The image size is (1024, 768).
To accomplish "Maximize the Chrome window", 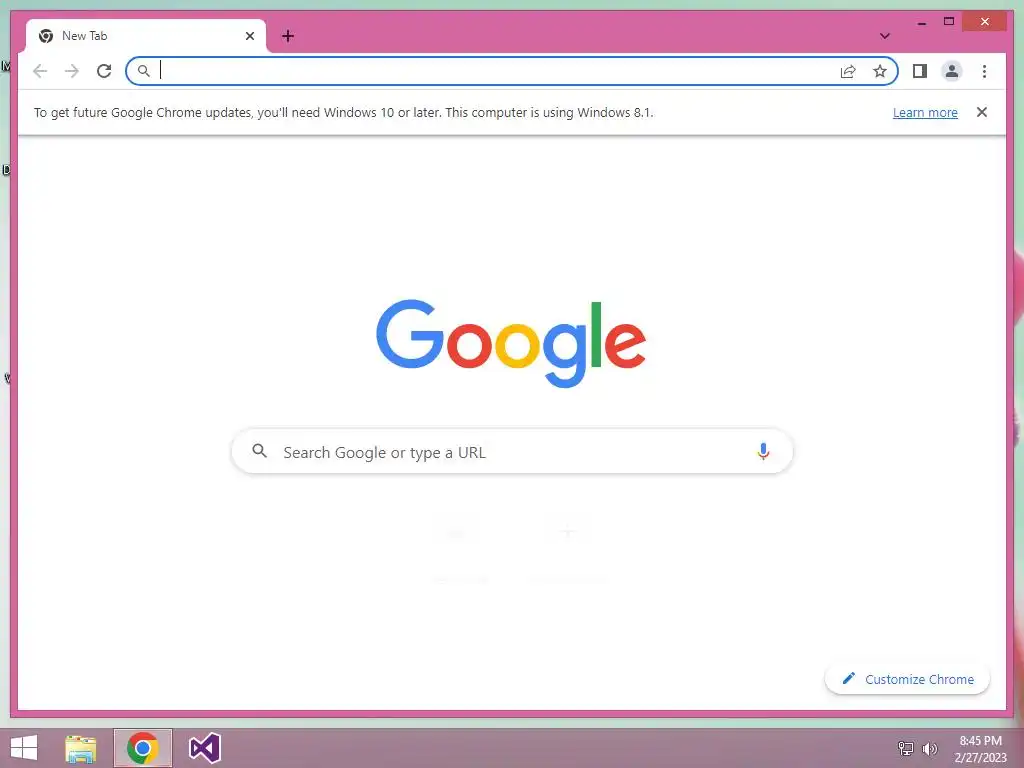I will tap(949, 22).
